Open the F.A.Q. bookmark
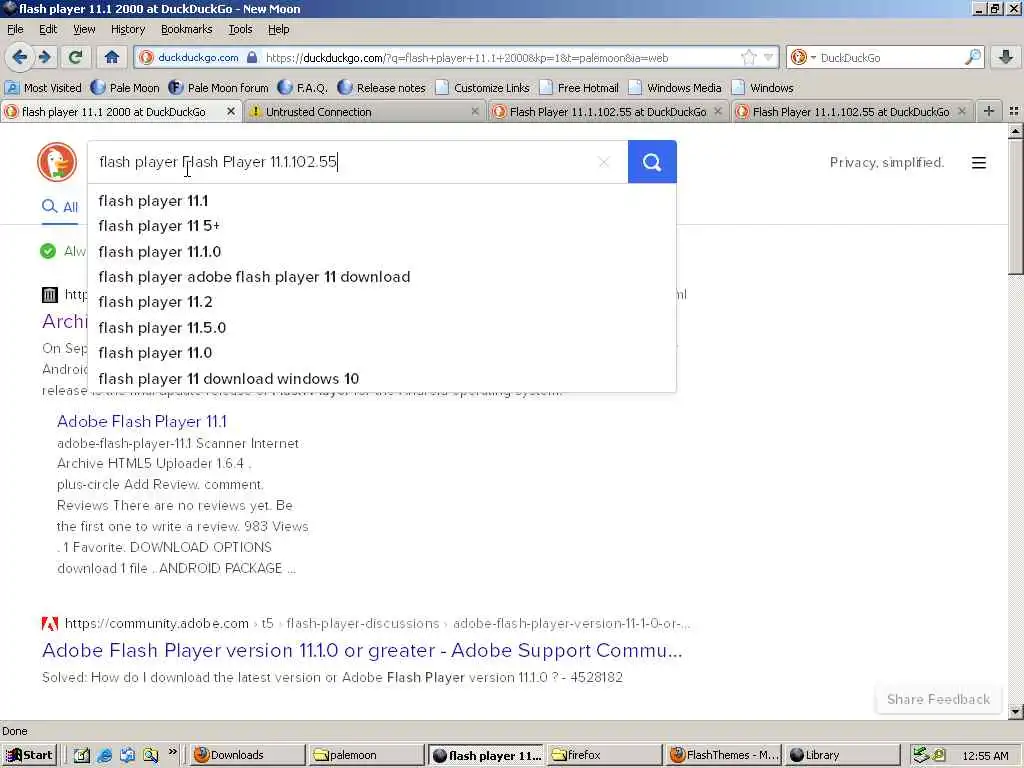Image resolution: width=1024 pixels, height=768 pixels. pyautogui.click(x=302, y=88)
